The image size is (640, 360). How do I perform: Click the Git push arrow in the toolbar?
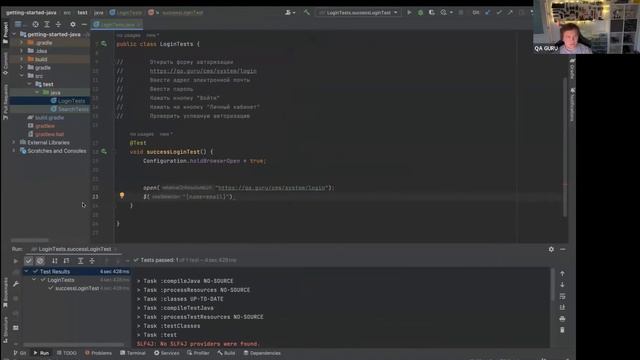[x=510, y=13]
